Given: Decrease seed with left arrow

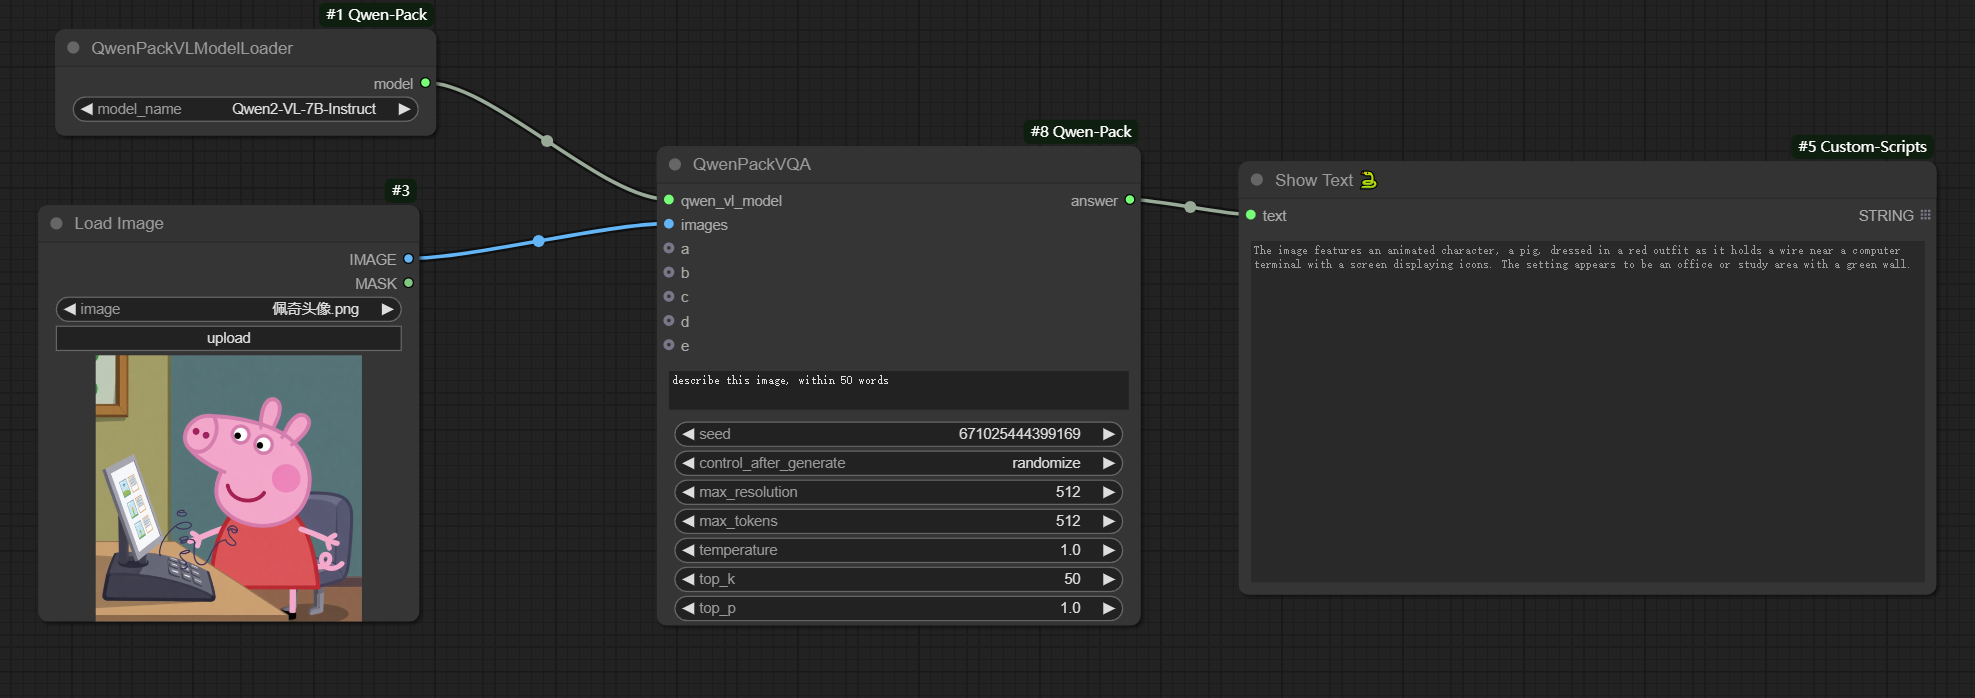Looking at the screenshot, I should (688, 434).
